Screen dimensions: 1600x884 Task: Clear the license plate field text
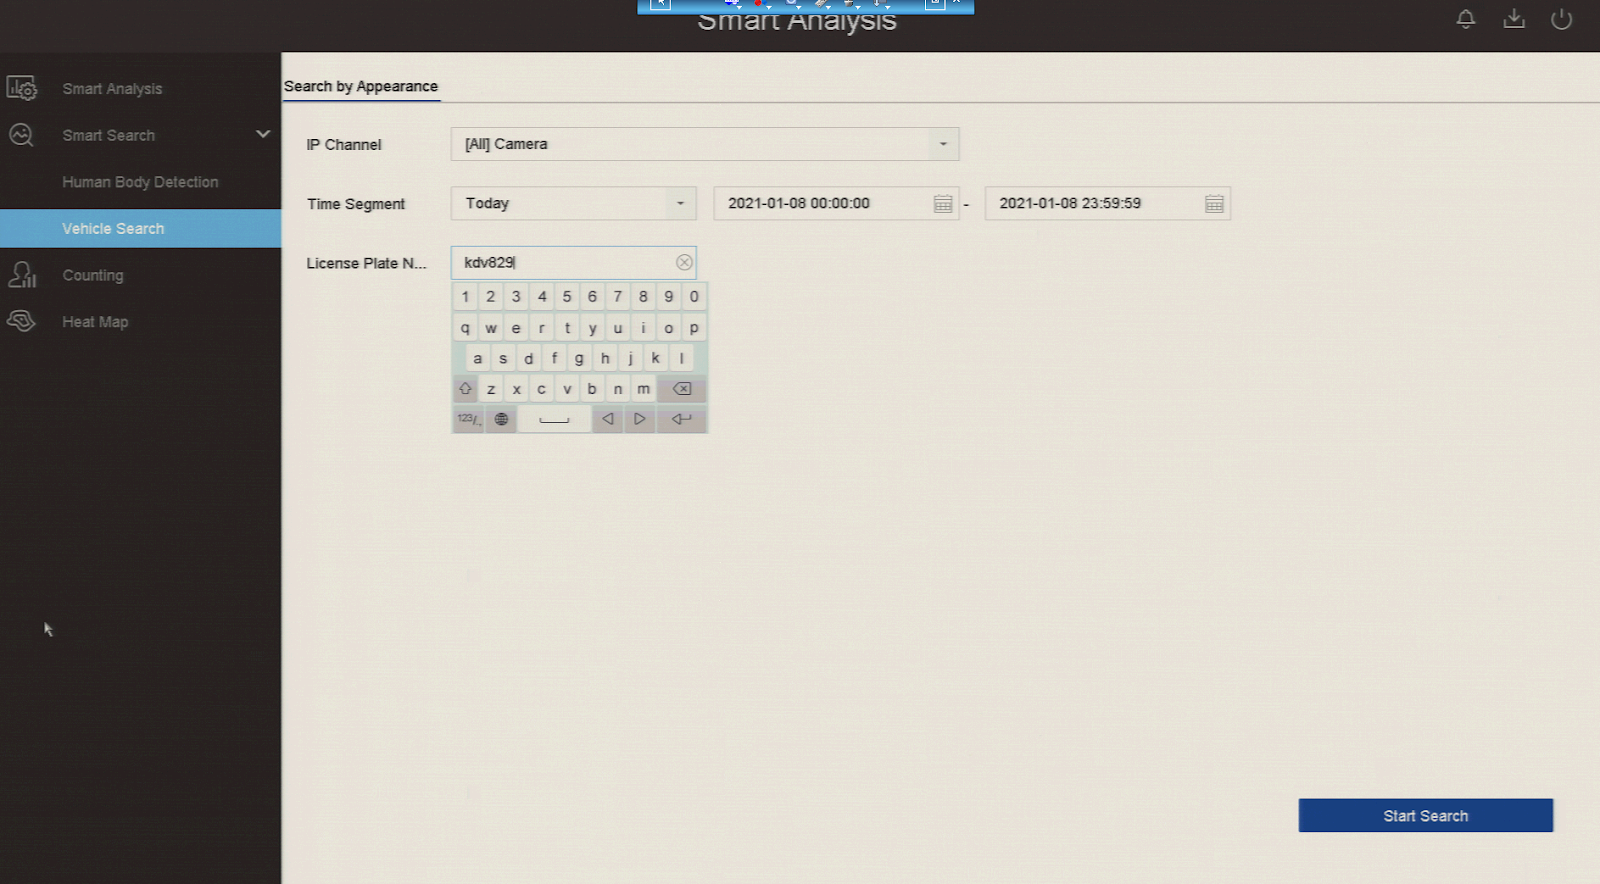tap(684, 262)
